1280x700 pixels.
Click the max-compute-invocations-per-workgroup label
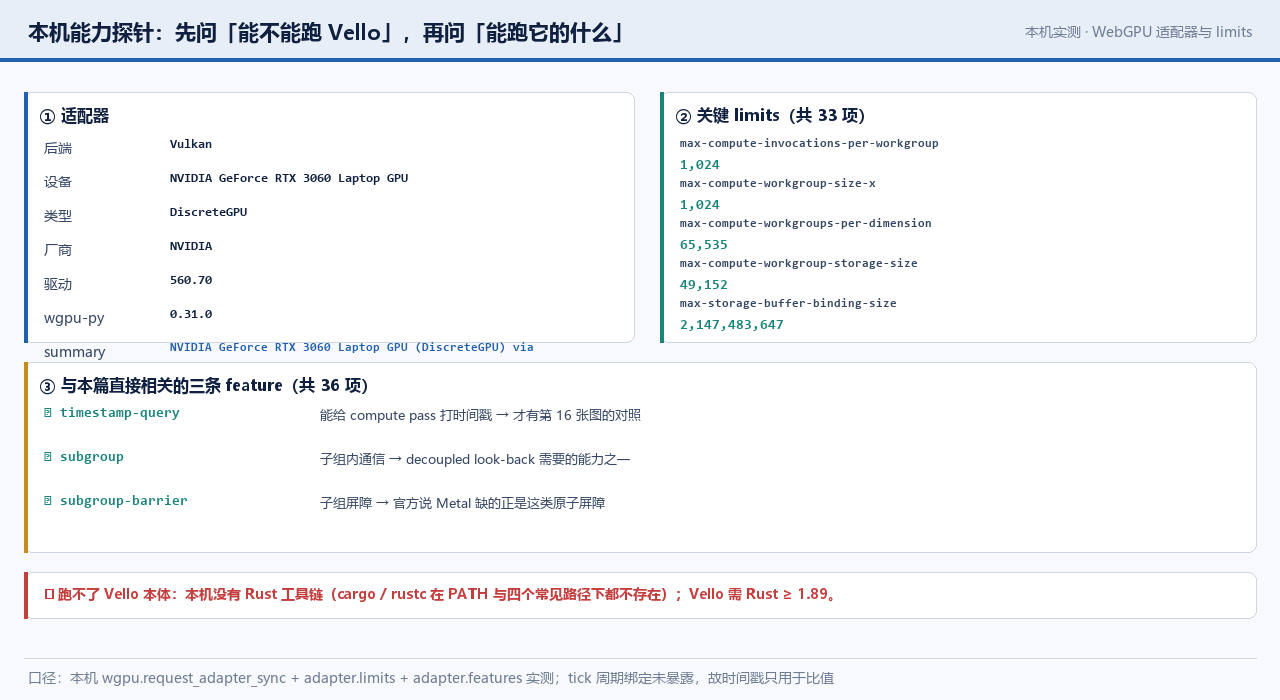pos(809,143)
